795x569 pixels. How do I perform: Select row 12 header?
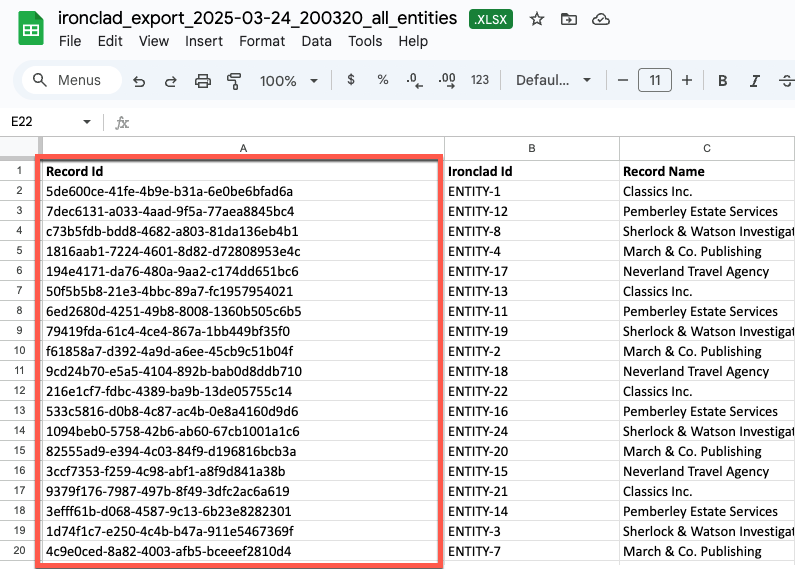click(x=20, y=391)
